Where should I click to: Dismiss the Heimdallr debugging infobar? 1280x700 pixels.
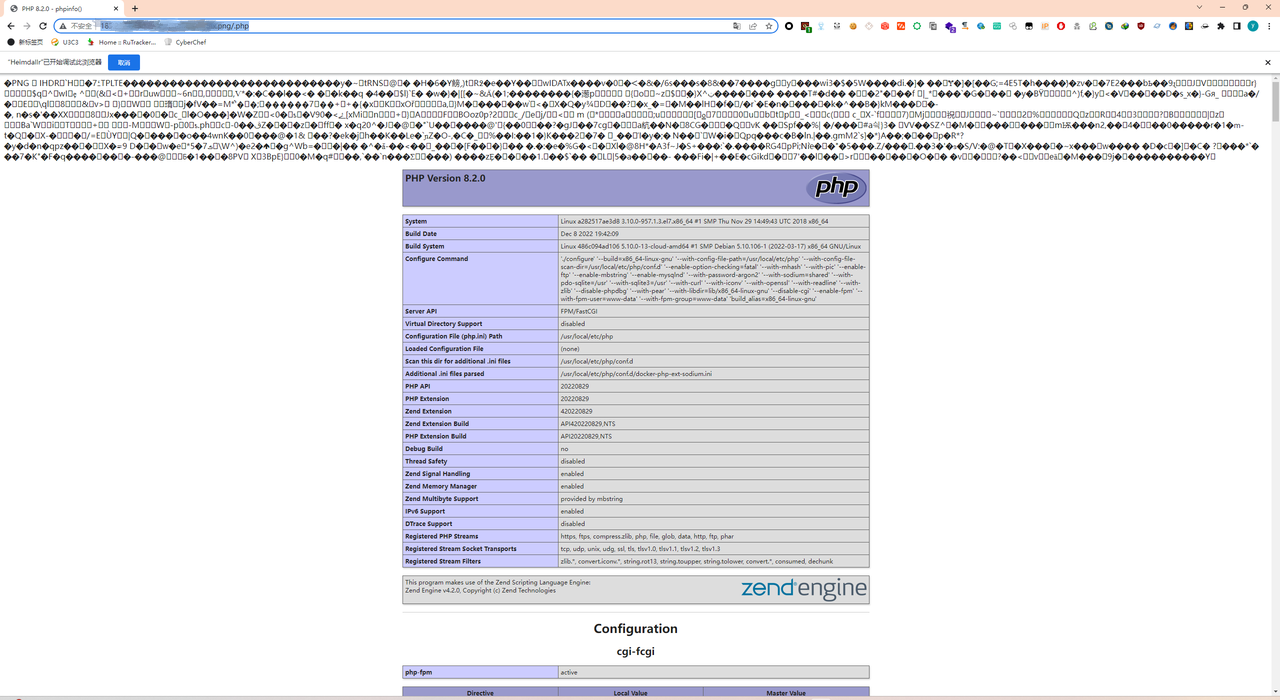coord(1268,62)
